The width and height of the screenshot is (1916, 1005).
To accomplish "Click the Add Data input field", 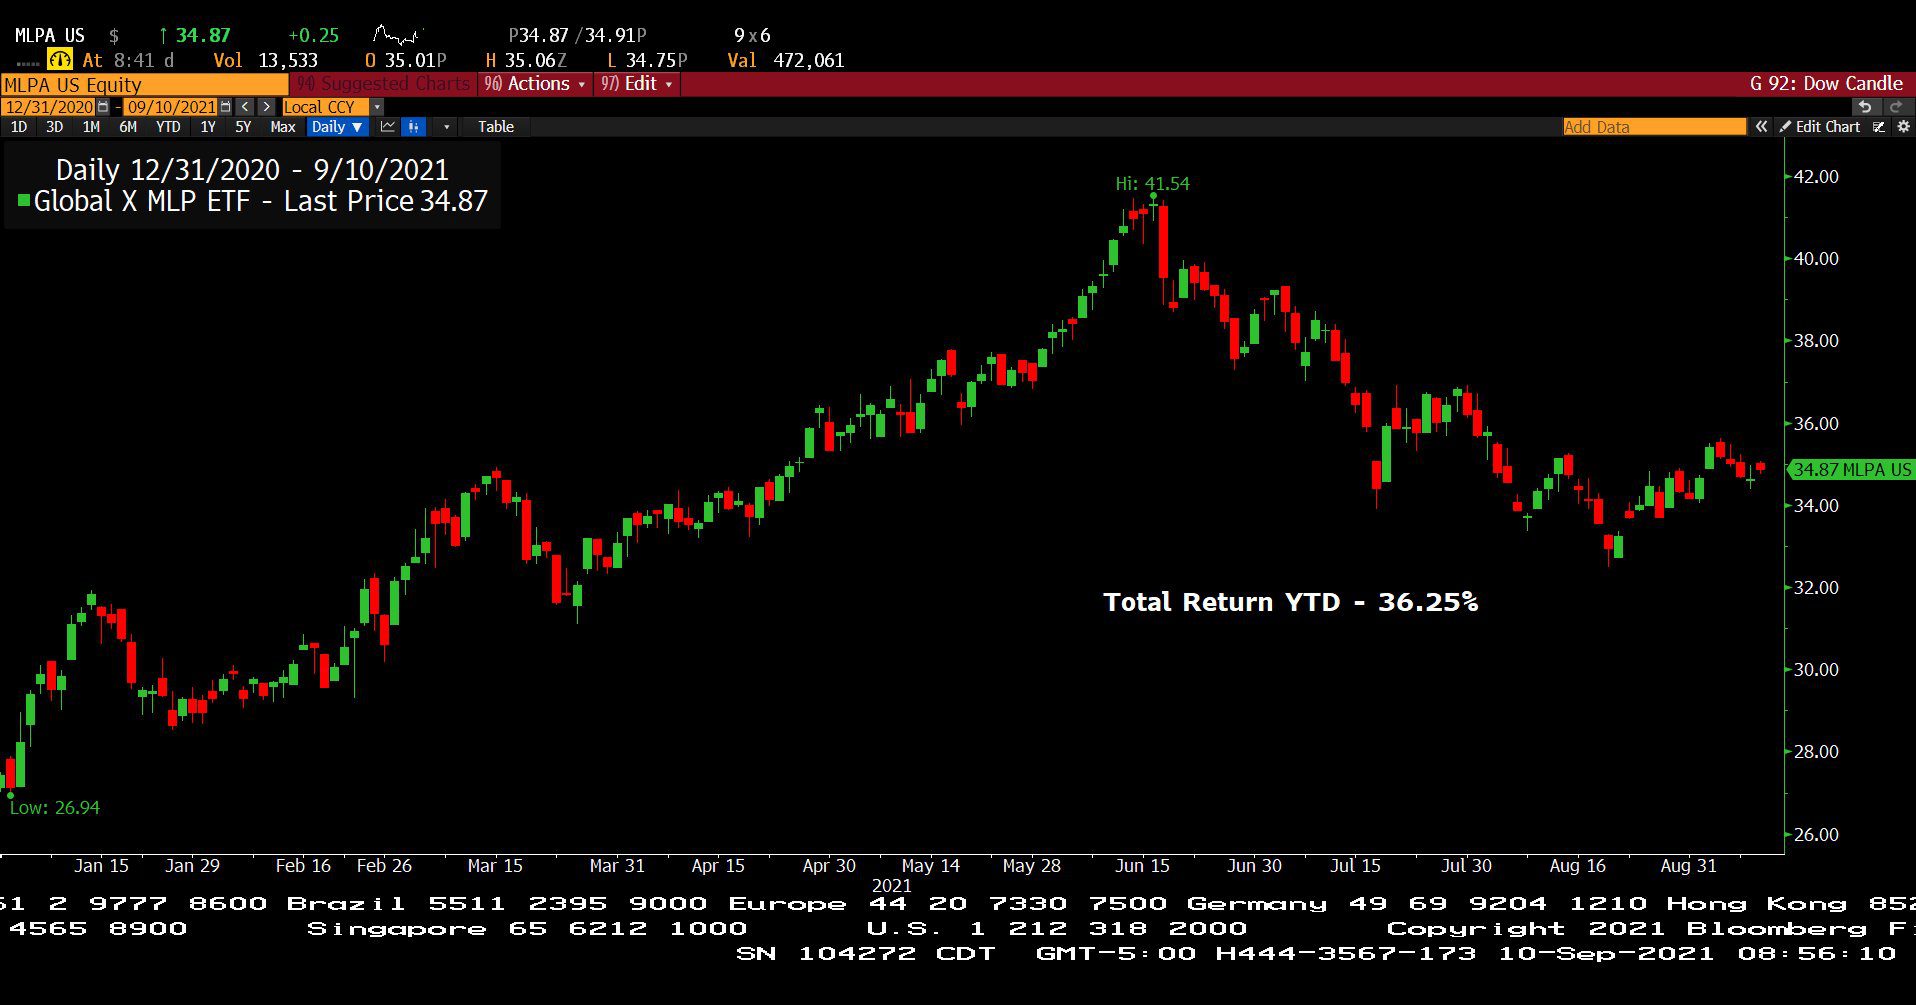I will pyautogui.click(x=1655, y=127).
